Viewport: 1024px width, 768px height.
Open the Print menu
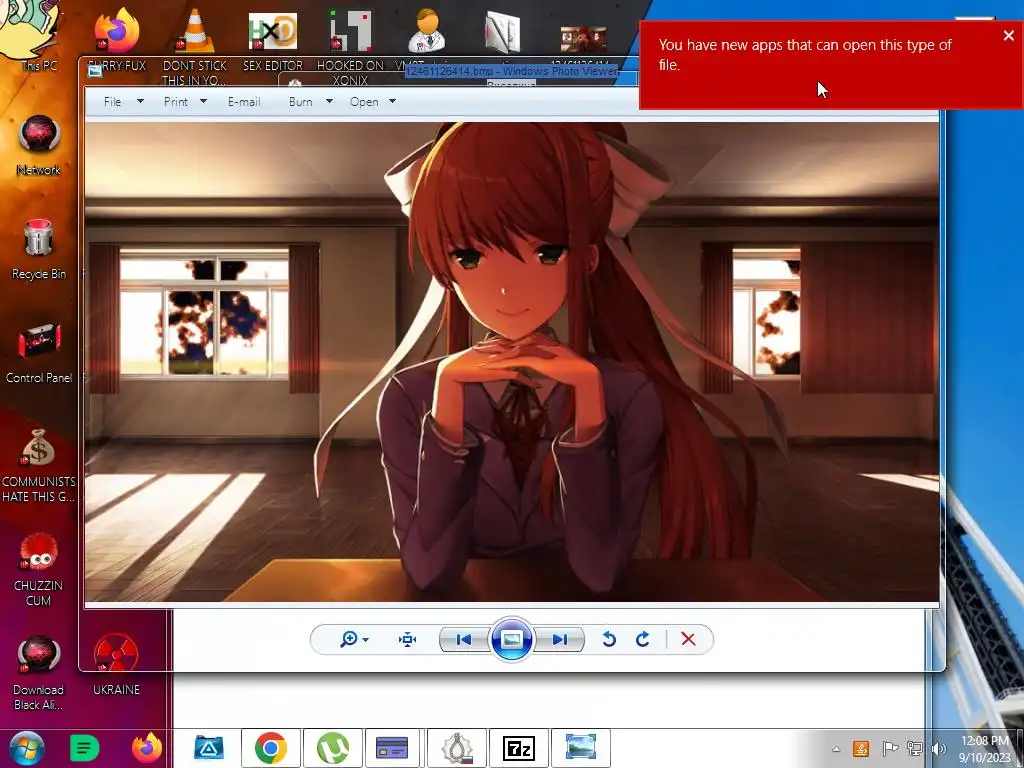coord(176,102)
